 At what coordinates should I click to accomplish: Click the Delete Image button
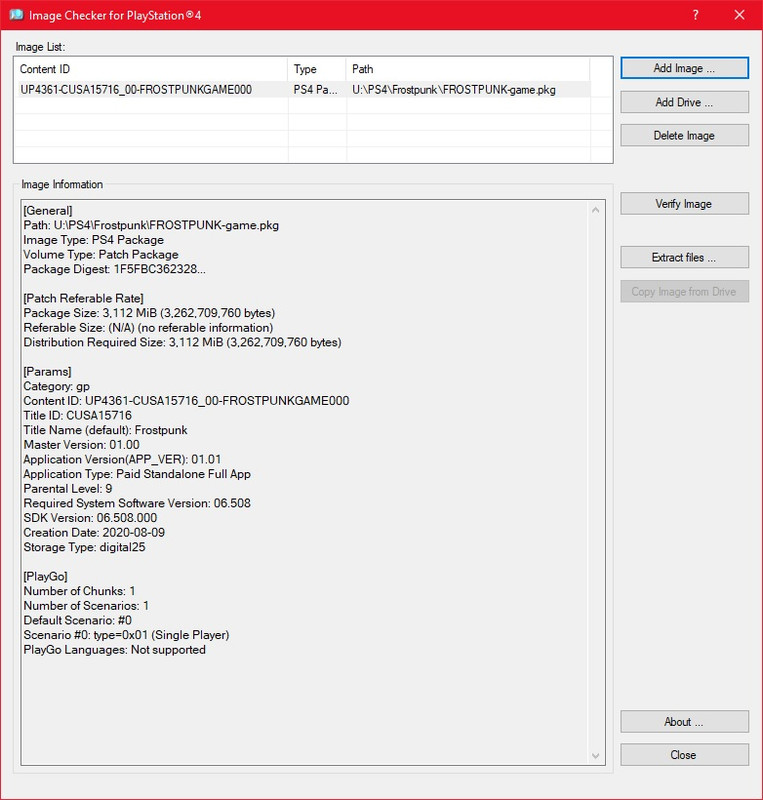[x=684, y=136]
